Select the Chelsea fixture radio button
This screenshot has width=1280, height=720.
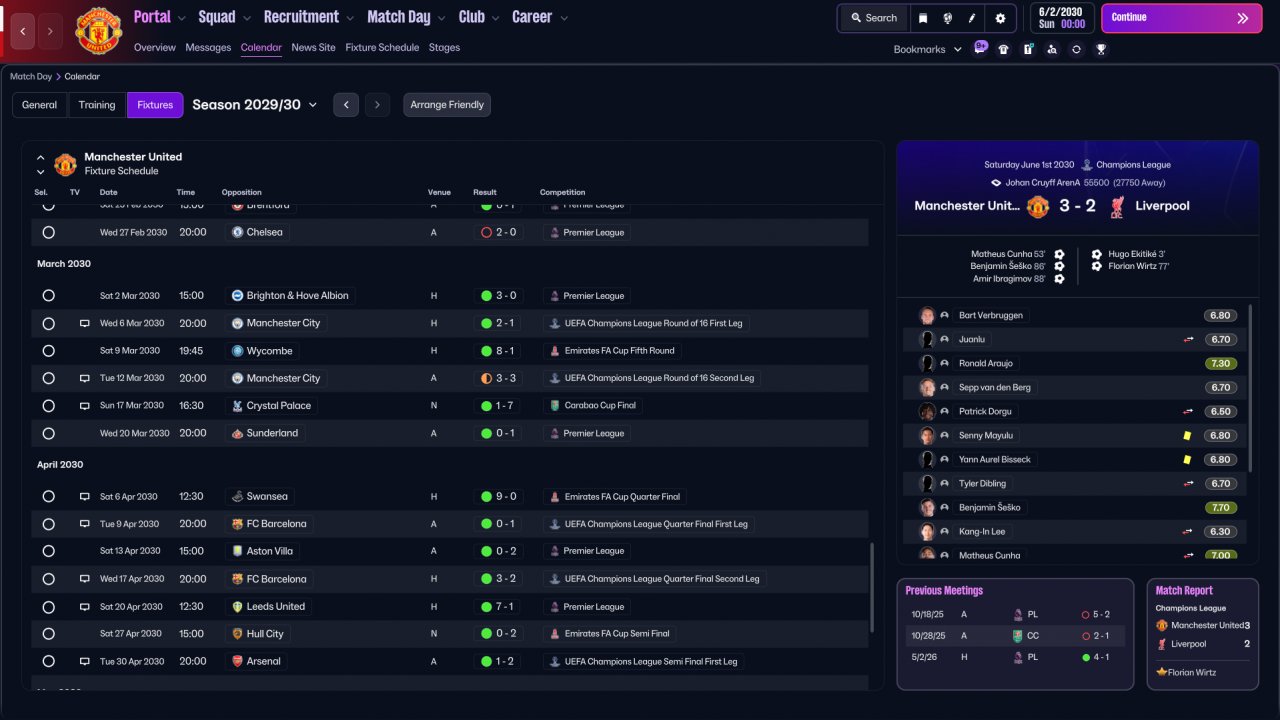(x=48, y=232)
